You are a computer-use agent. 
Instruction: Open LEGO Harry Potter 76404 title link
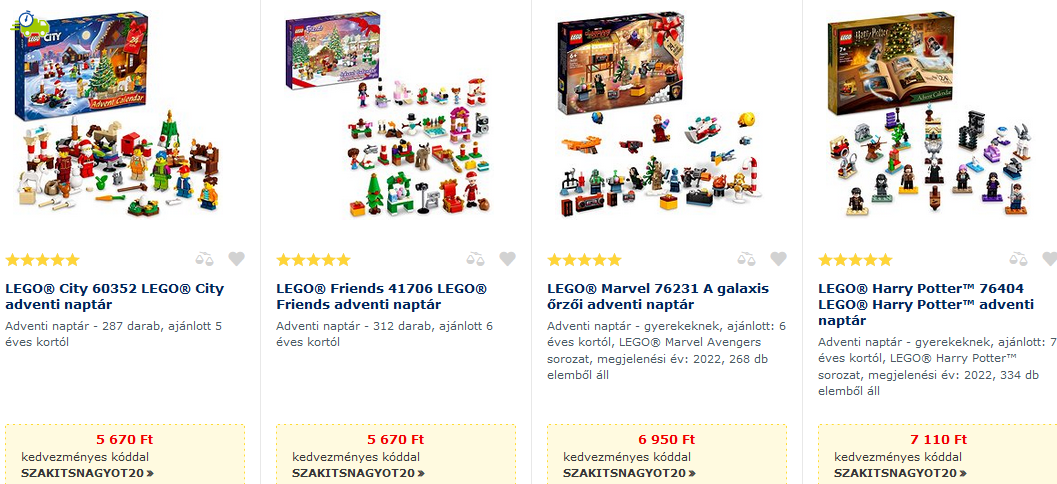(926, 305)
